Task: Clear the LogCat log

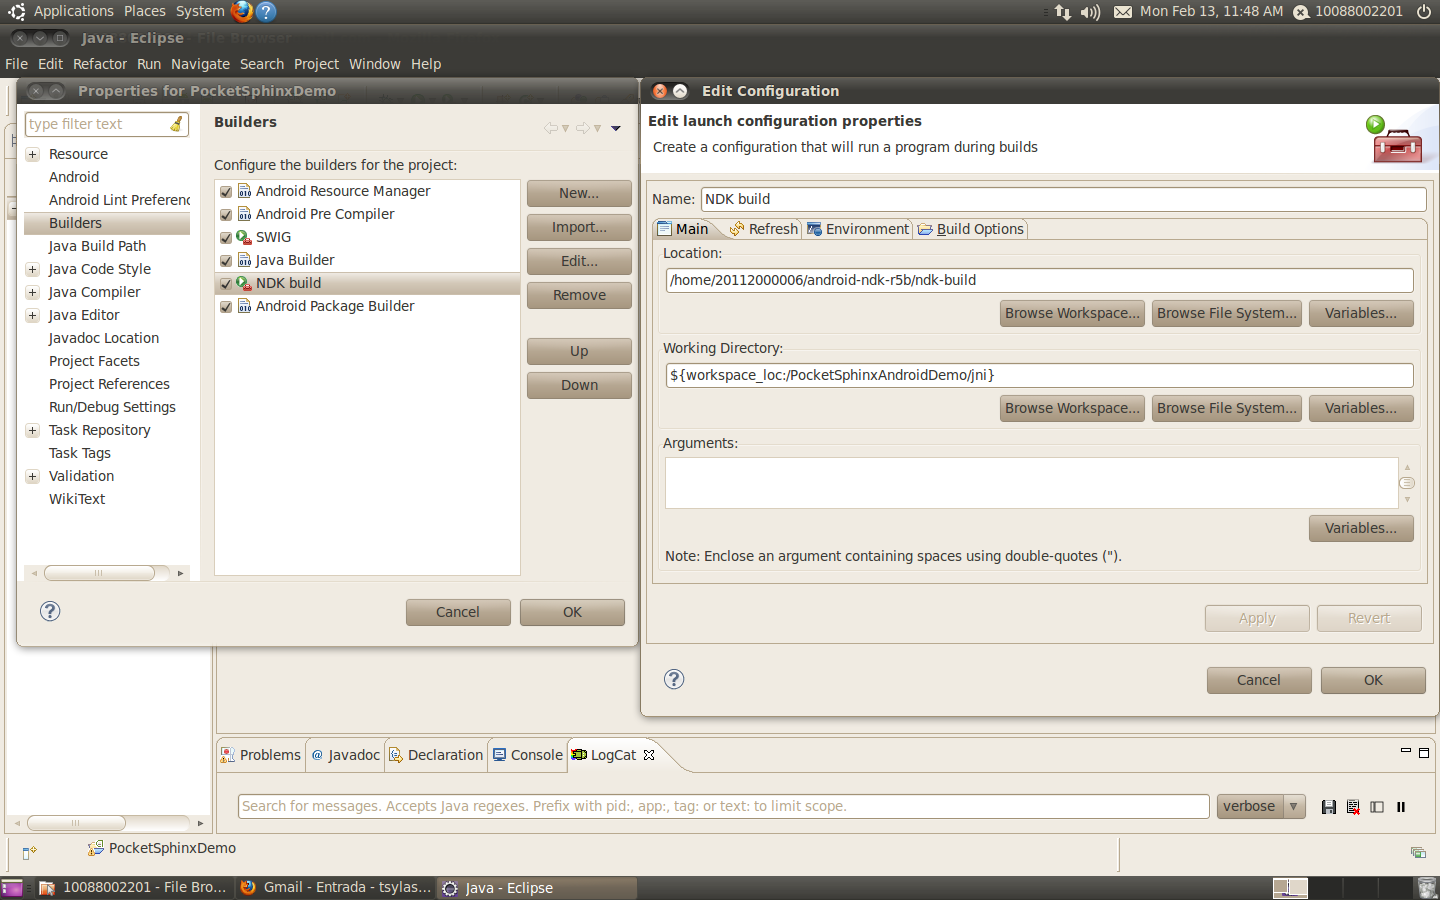Action: pyautogui.click(x=1353, y=807)
